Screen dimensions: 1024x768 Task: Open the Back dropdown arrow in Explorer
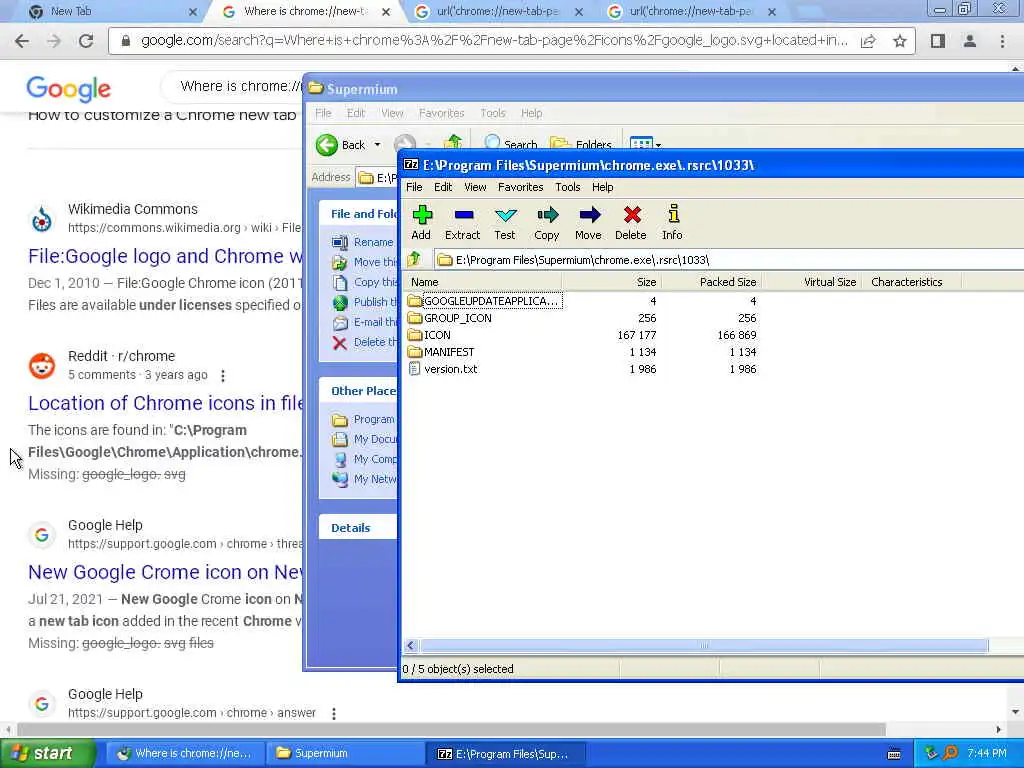377,145
